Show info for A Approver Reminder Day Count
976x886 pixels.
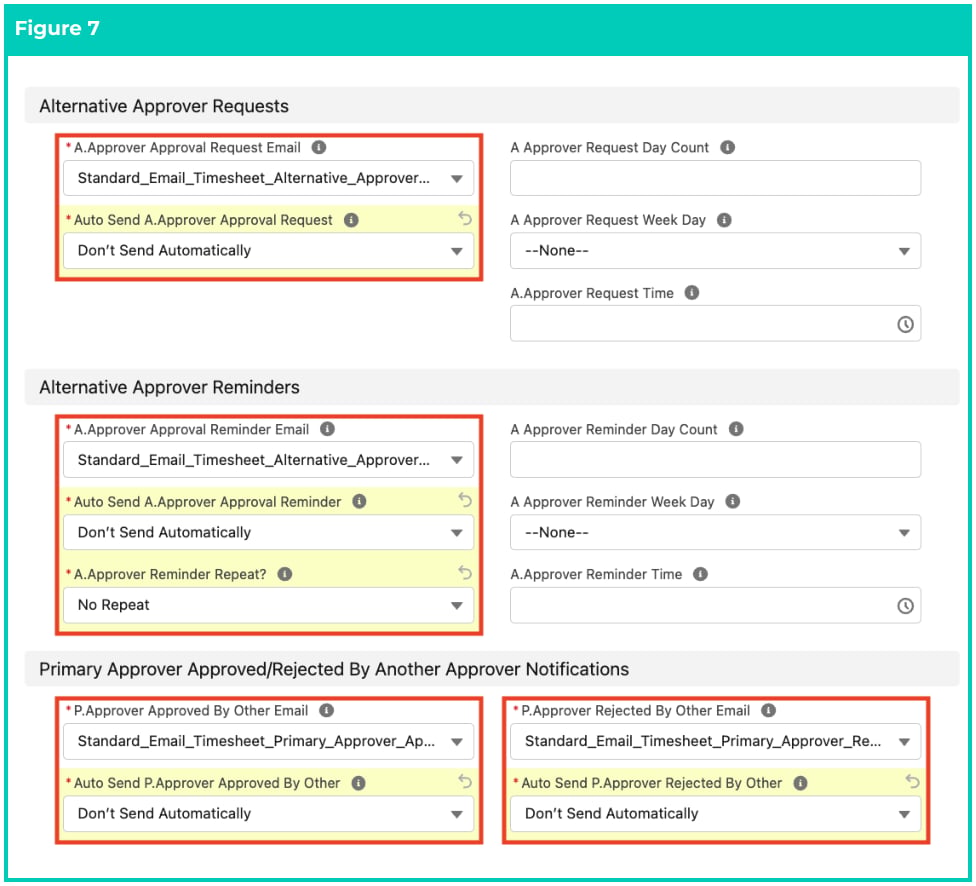pos(736,429)
